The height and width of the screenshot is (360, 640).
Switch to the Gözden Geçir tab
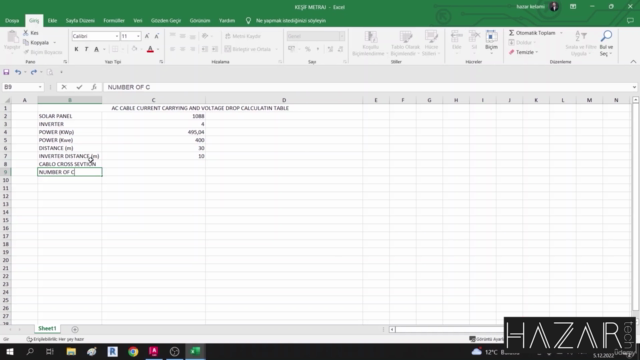pyautogui.click(x=166, y=20)
